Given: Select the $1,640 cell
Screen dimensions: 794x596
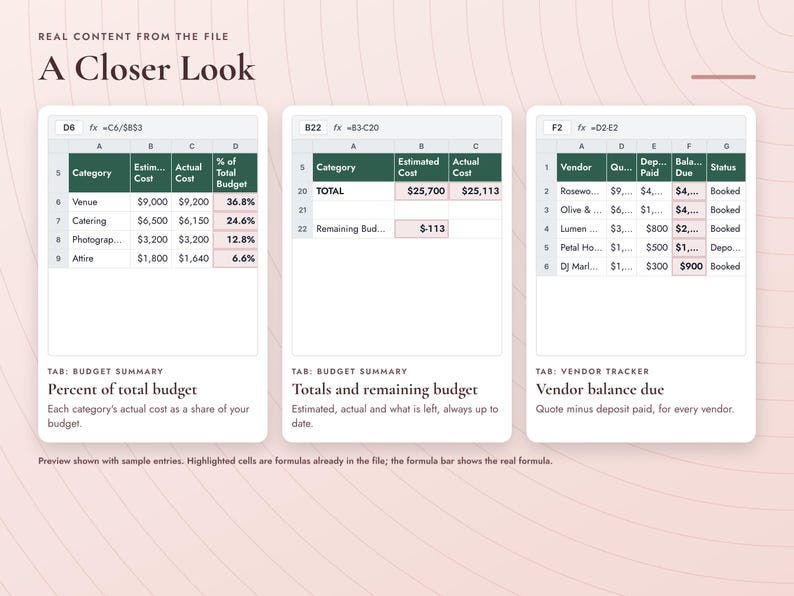Looking at the screenshot, I should pos(192,258).
